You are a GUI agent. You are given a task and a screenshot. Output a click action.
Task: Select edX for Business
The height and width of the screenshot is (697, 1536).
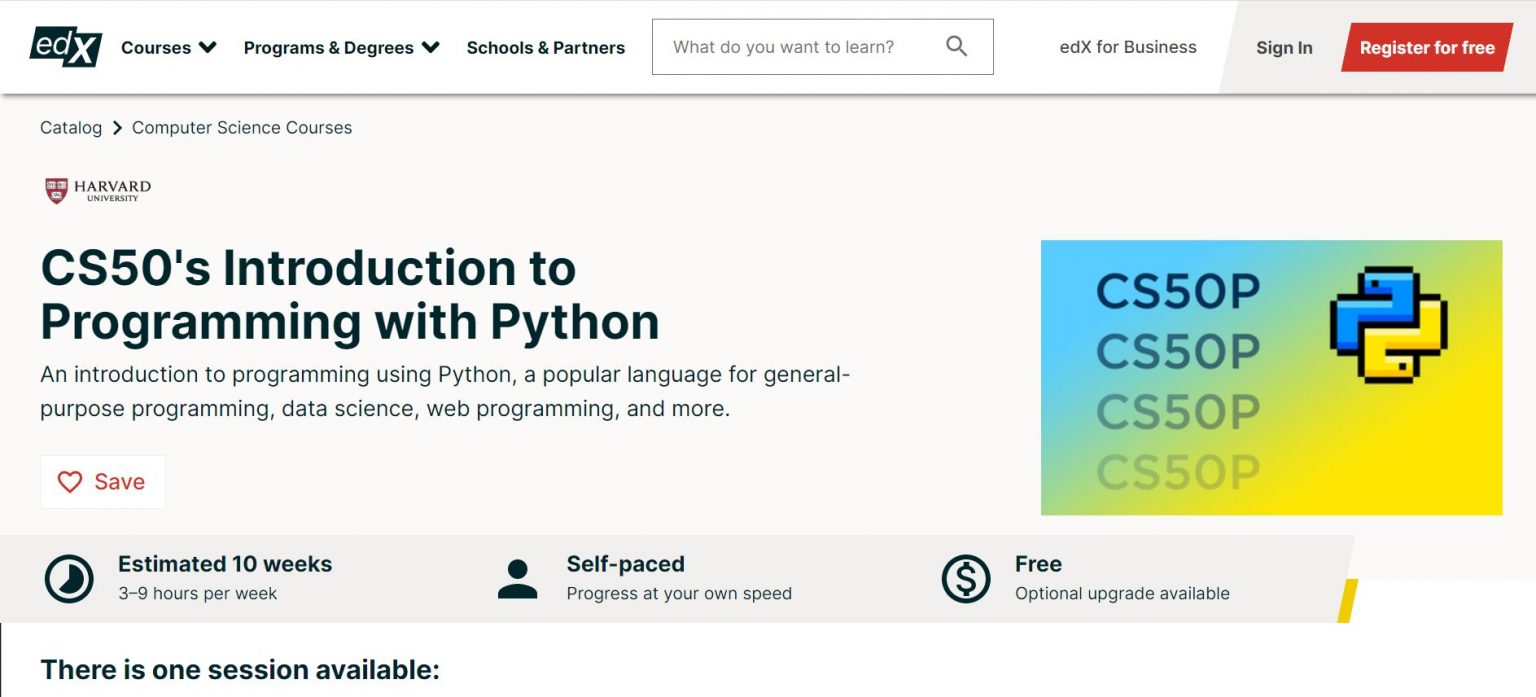(x=1127, y=46)
